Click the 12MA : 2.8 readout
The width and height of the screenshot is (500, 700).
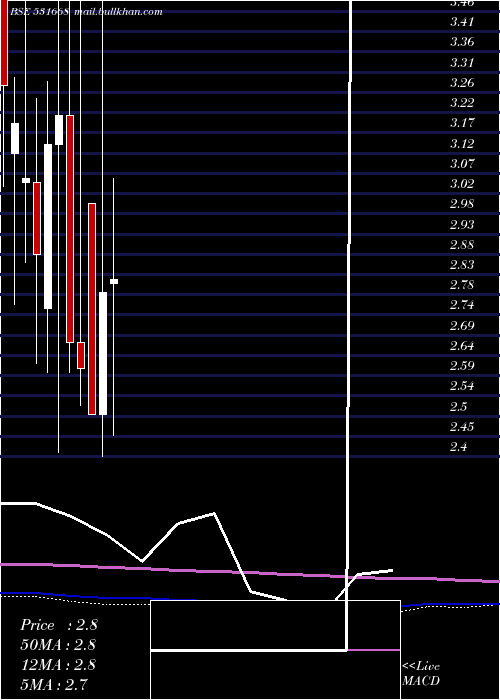(x=58, y=665)
